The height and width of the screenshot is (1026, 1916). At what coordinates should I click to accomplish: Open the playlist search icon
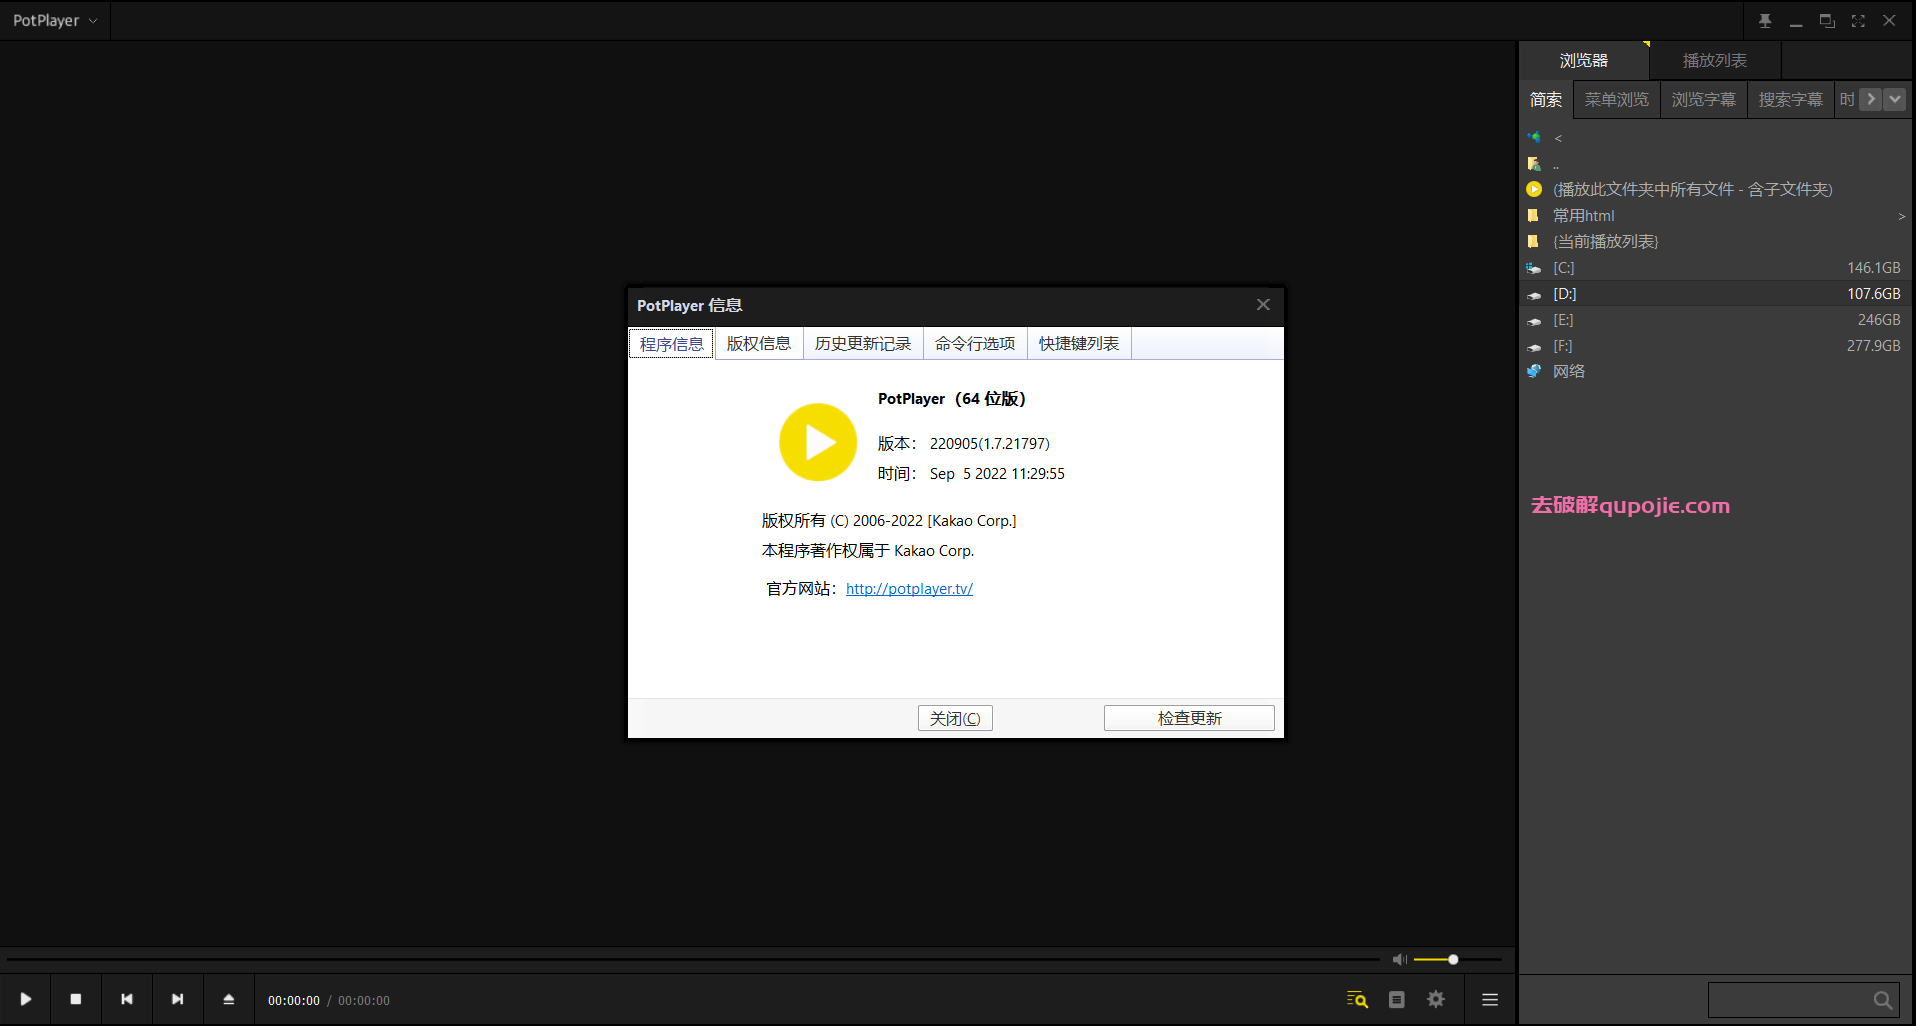click(1357, 999)
